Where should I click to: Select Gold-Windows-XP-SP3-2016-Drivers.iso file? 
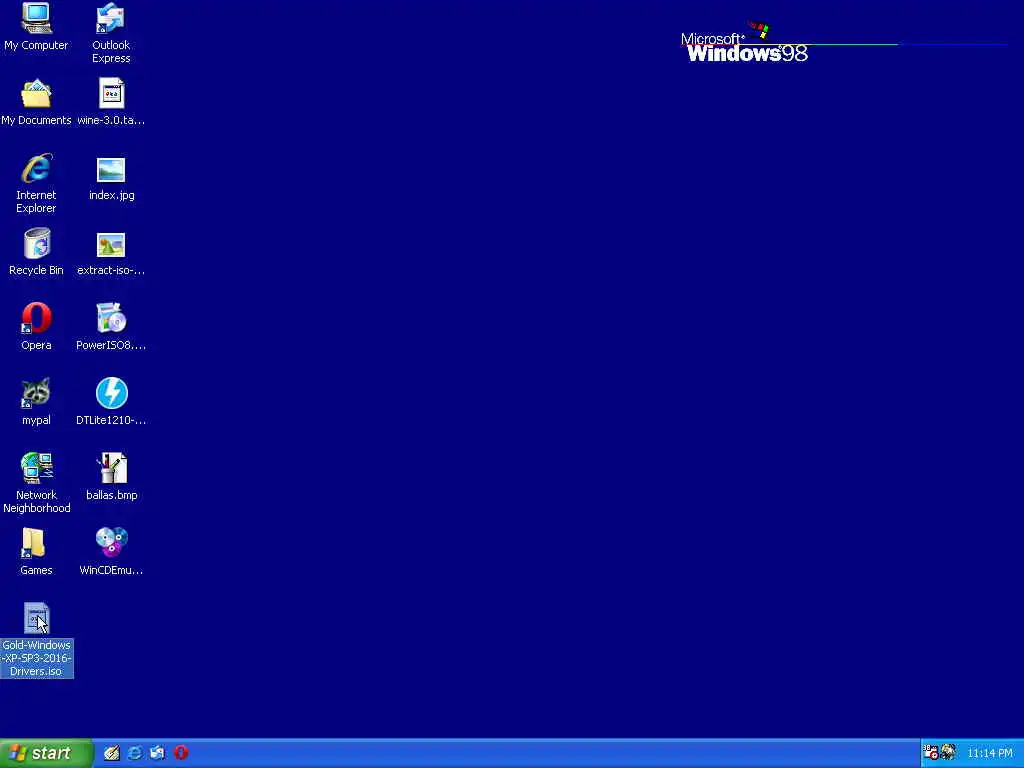[37, 640]
